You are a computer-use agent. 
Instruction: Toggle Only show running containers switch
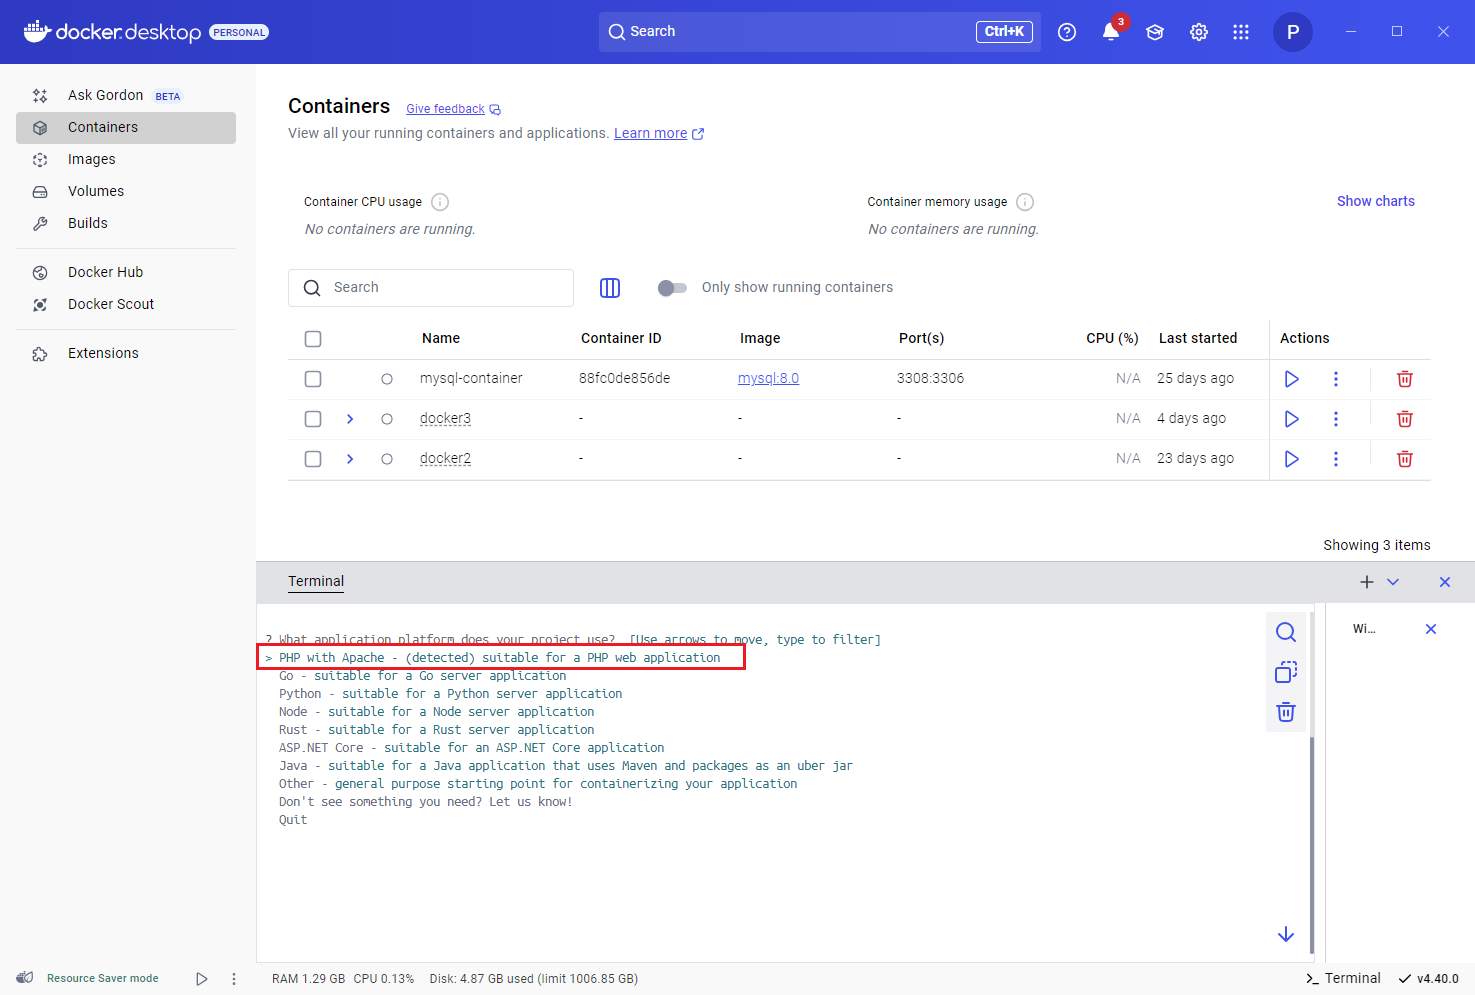click(672, 288)
